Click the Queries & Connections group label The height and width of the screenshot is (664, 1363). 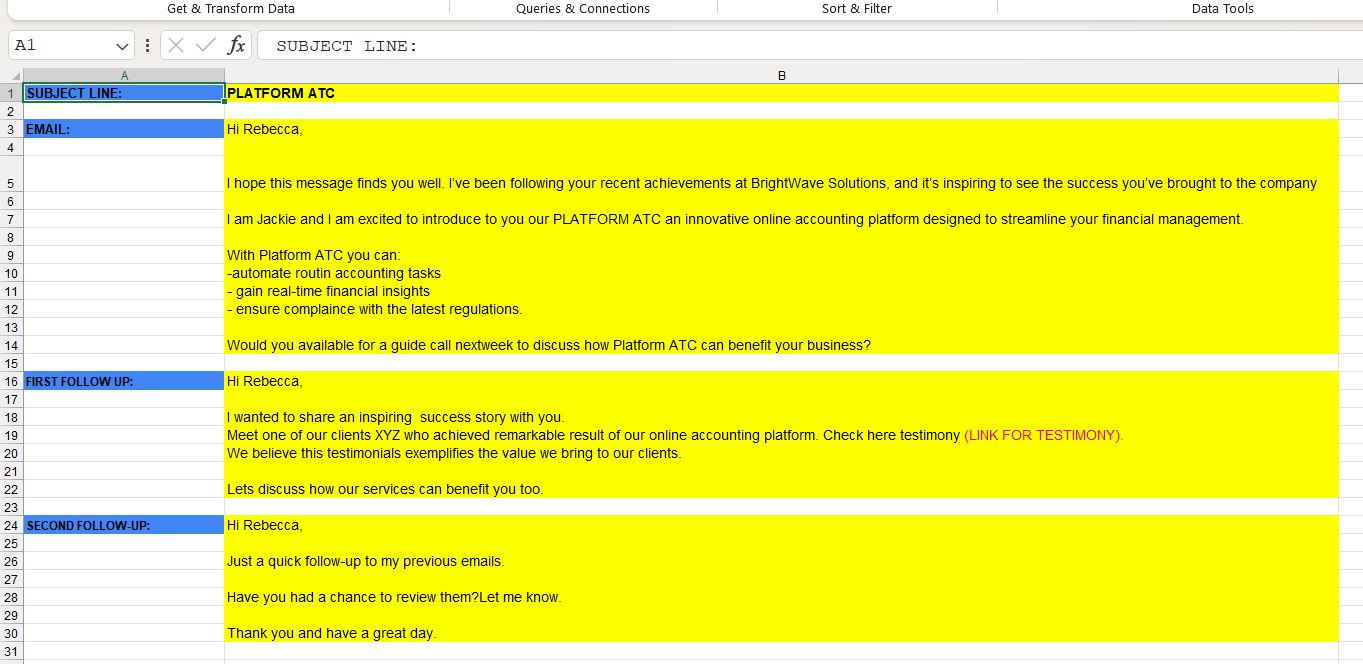pos(583,9)
